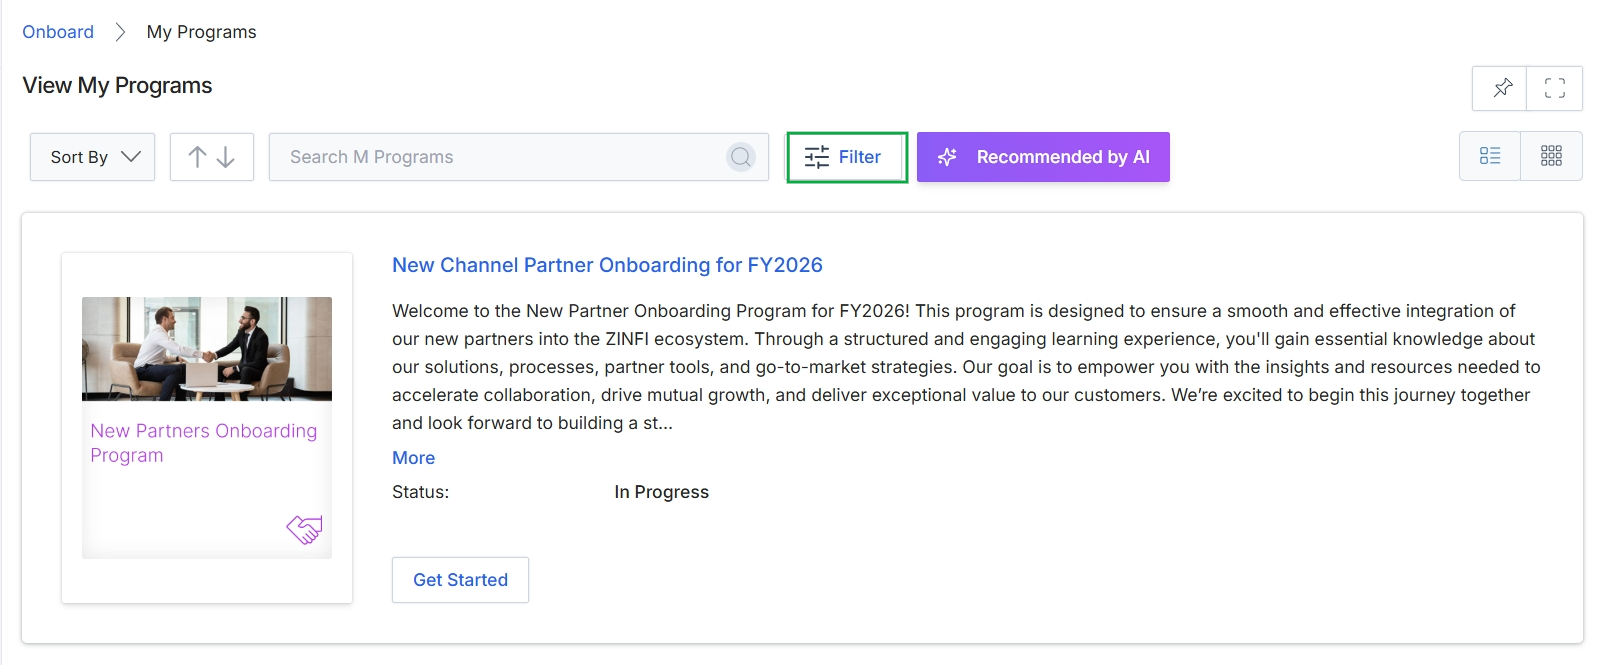The width and height of the screenshot is (1598, 665).
Task: Open the New Partners Onboarding Program thumbnail
Action: pyautogui.click(x=207, y=428)
